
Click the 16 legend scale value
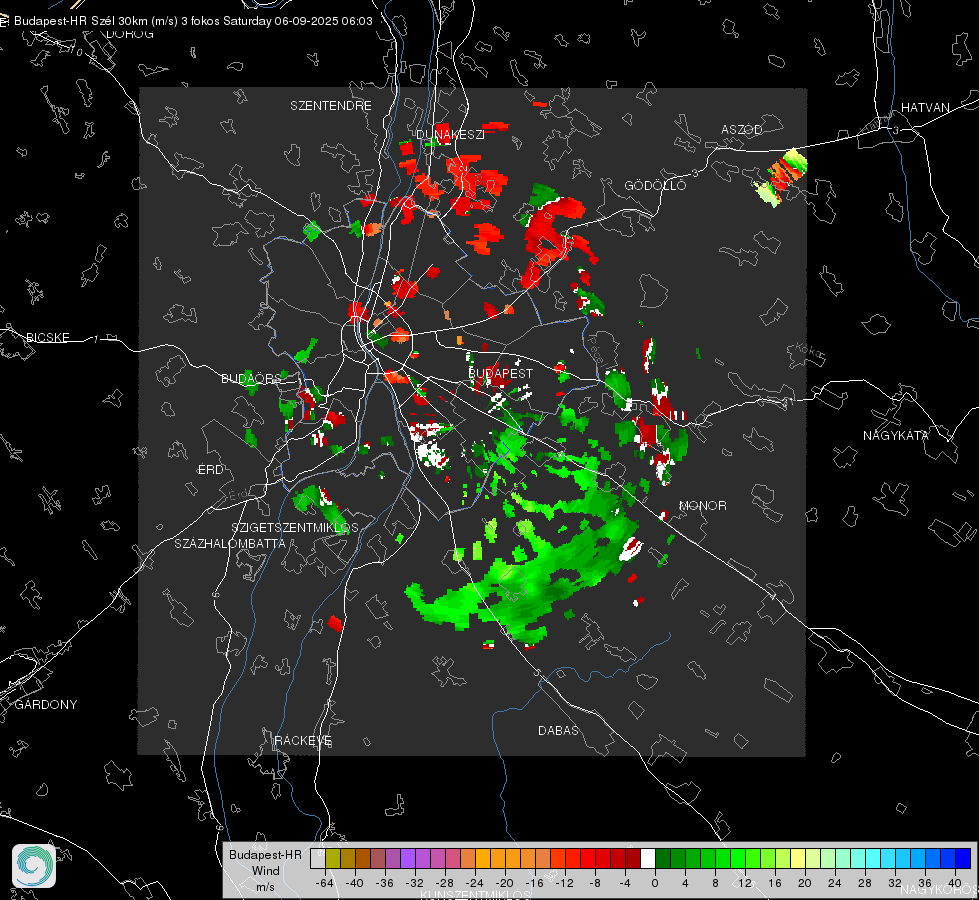[x=775, y=883]
